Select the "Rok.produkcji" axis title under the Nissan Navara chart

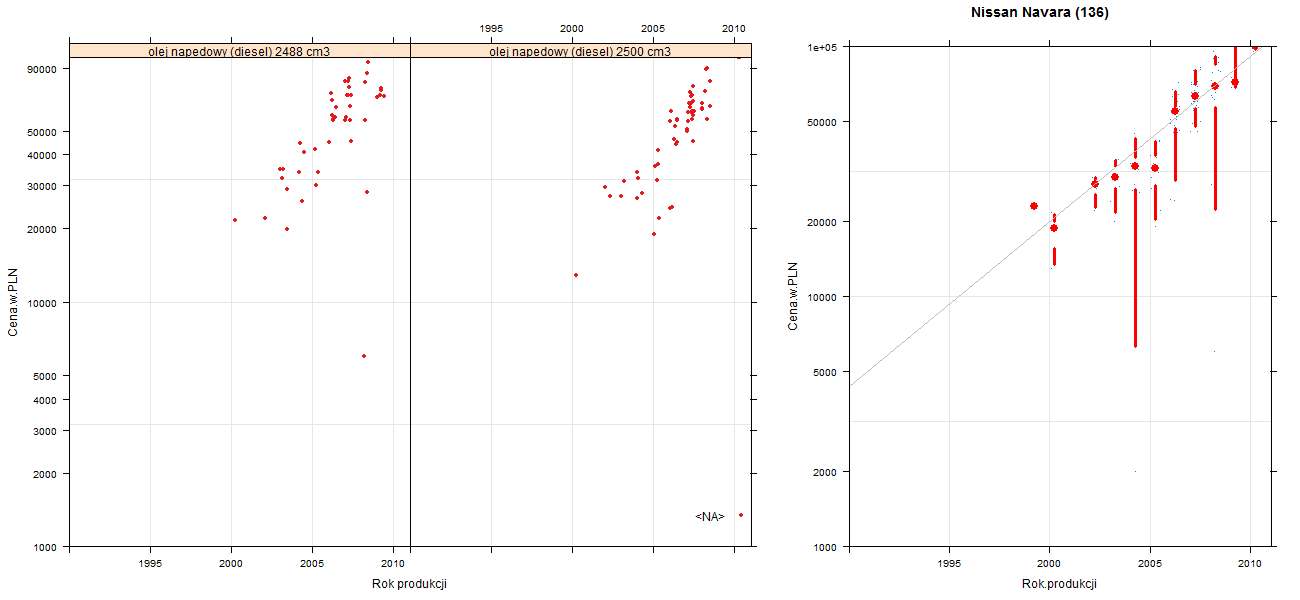pyautogui.click(x=1060, y=584)
